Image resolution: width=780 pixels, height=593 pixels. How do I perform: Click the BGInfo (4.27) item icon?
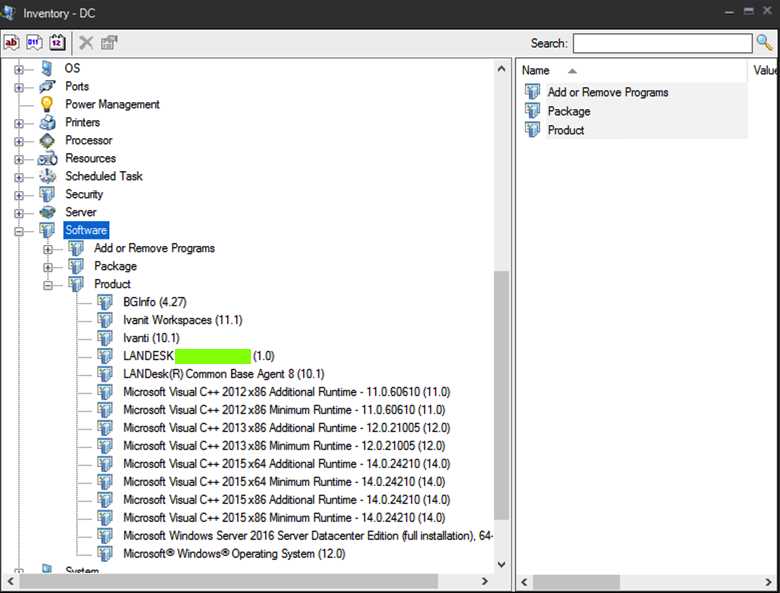pos(105,302)
